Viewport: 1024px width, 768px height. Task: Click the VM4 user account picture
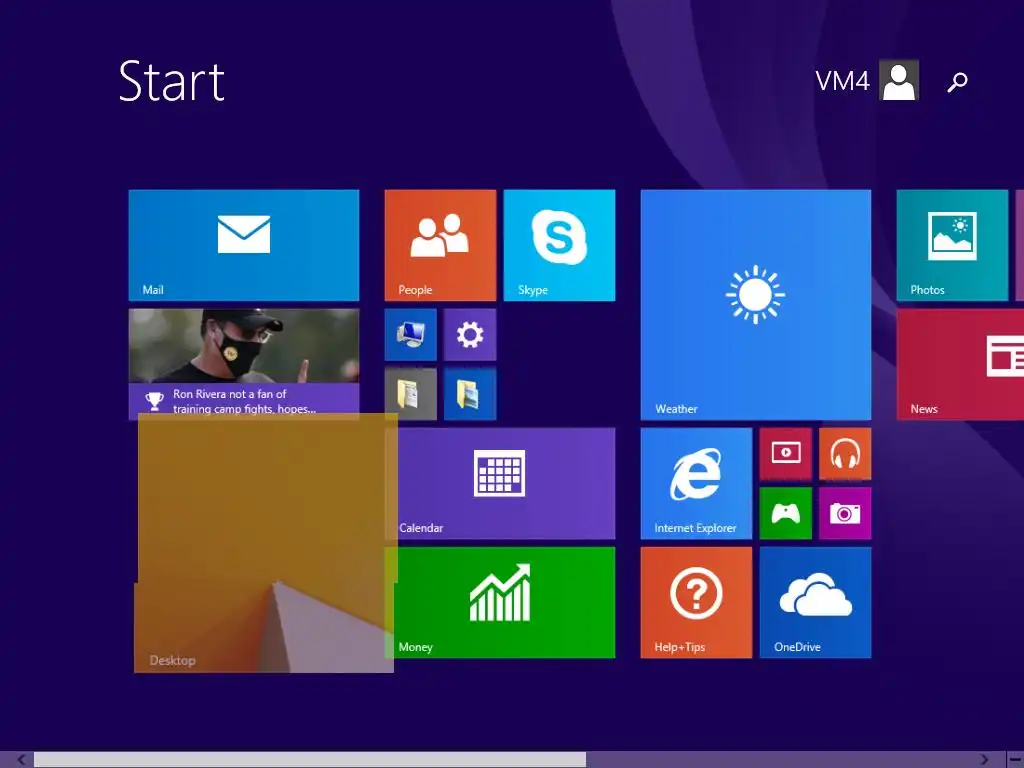click(899, 80)
